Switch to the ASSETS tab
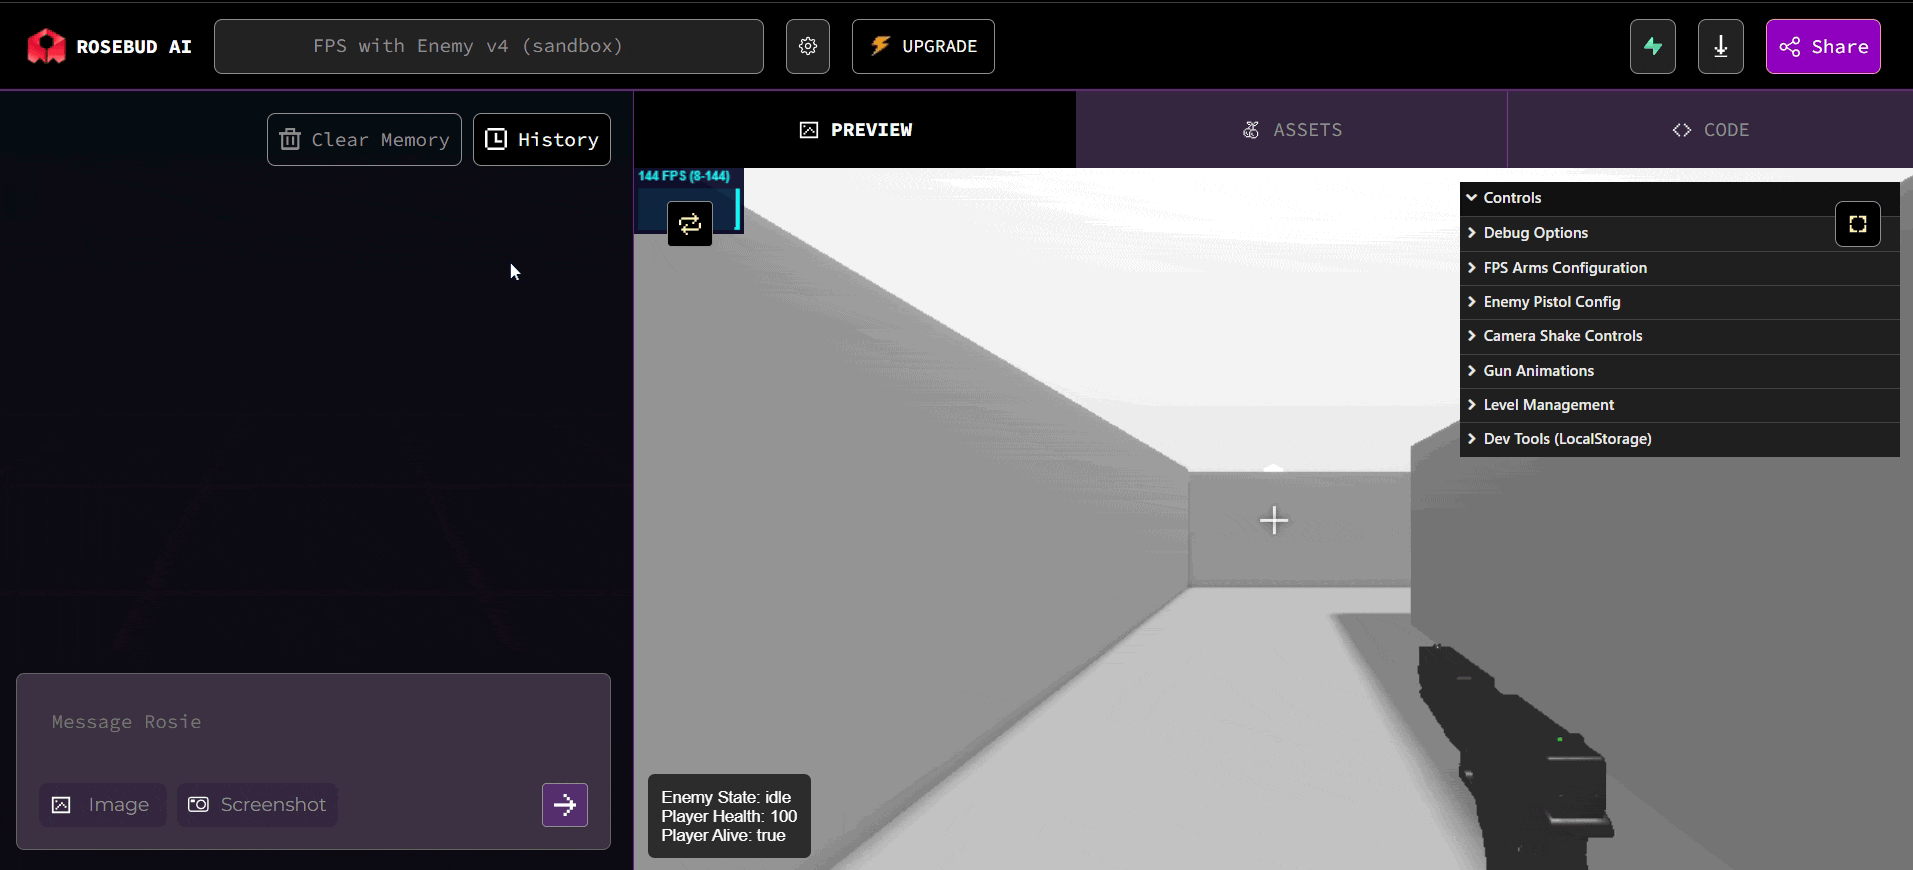This screenshot has width=1913, height=870. click(1292, 130)
